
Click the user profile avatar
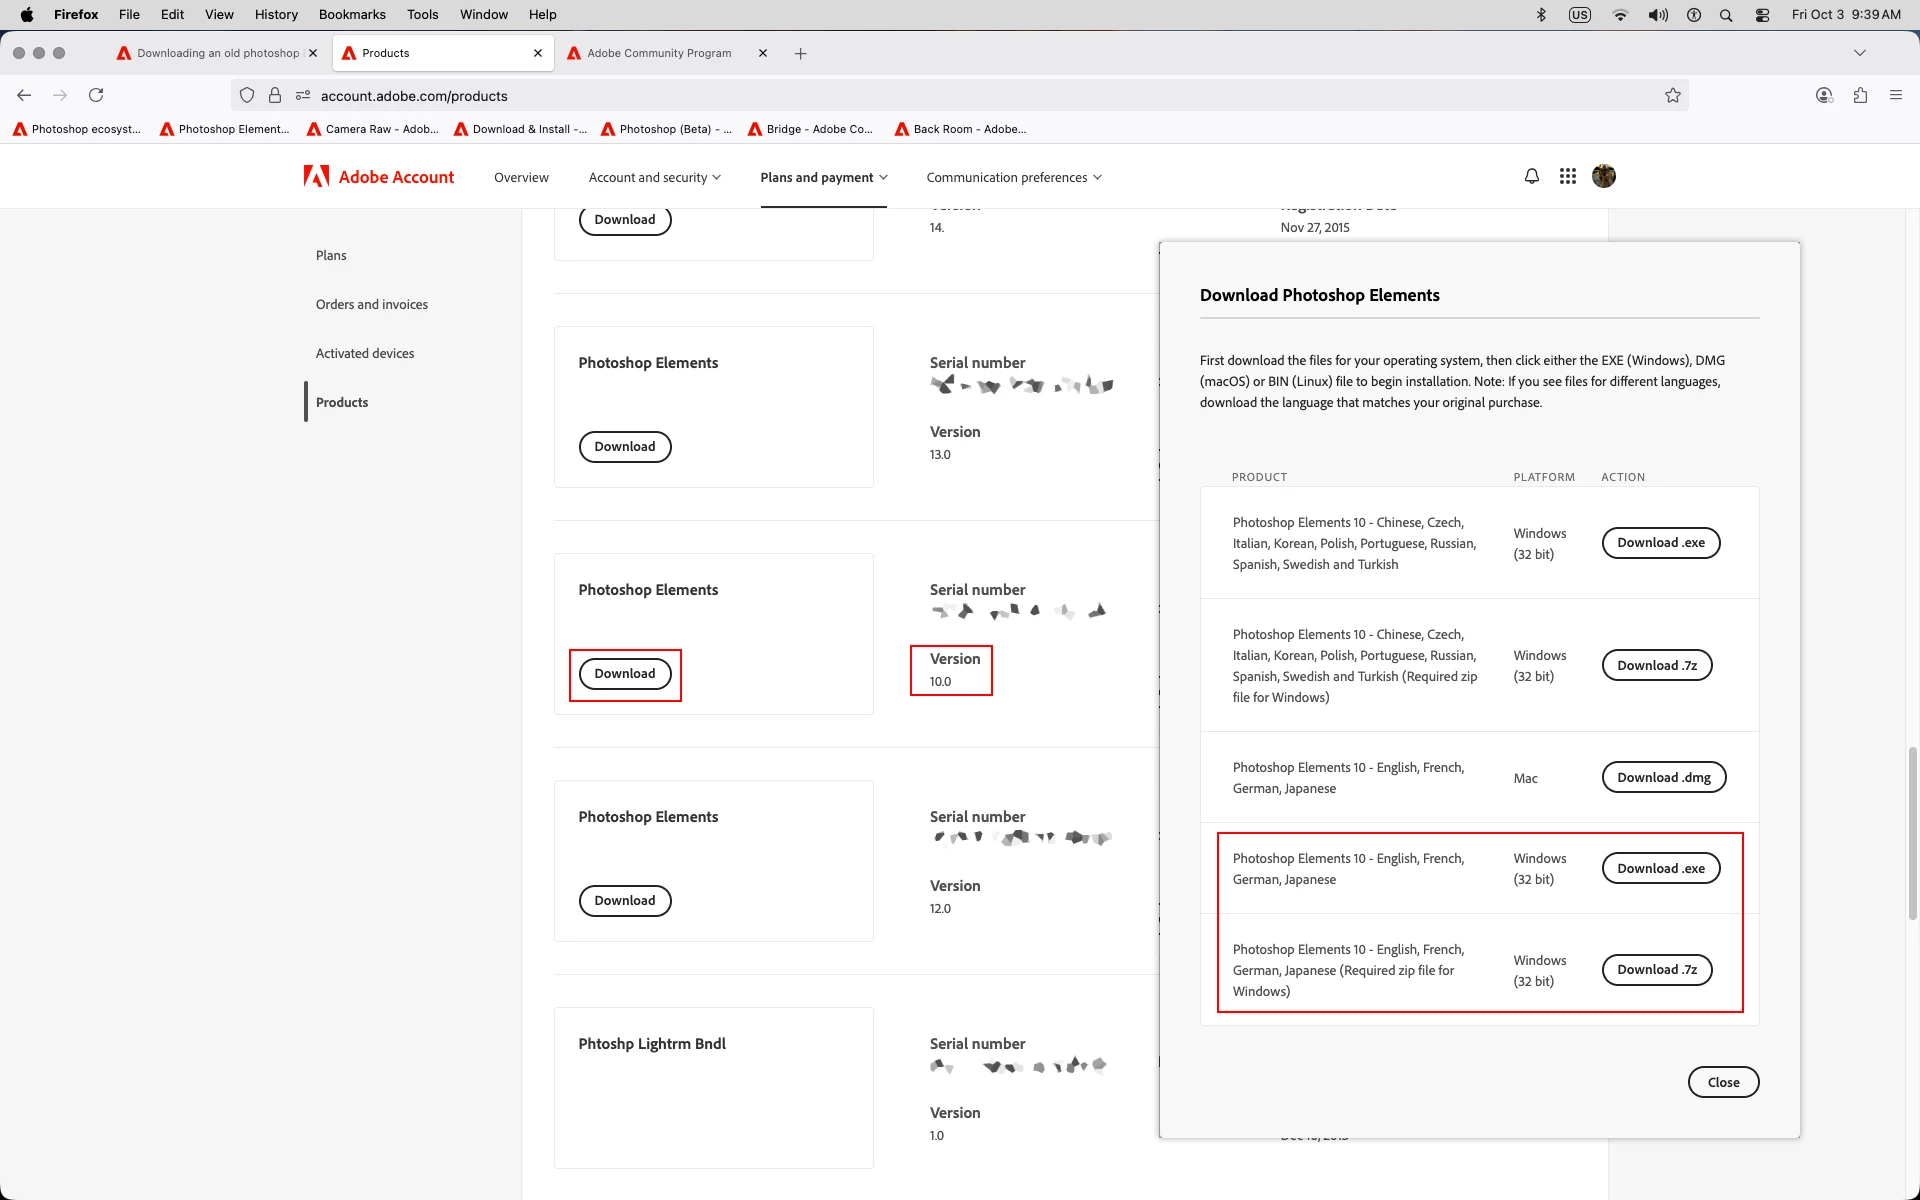(x=1603, y=177)
